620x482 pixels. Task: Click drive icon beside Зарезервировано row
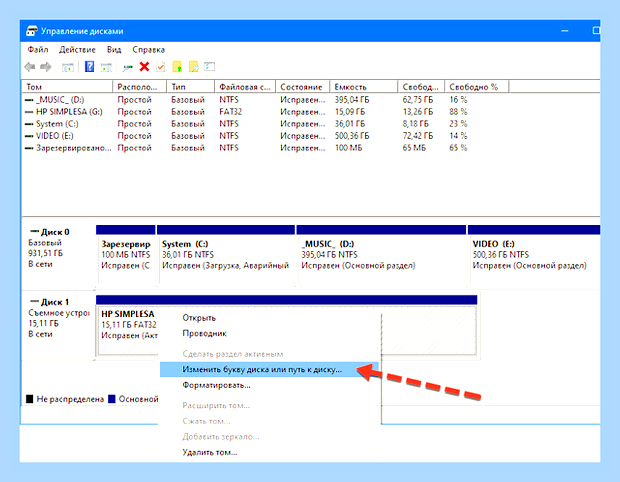coord(29,148)
